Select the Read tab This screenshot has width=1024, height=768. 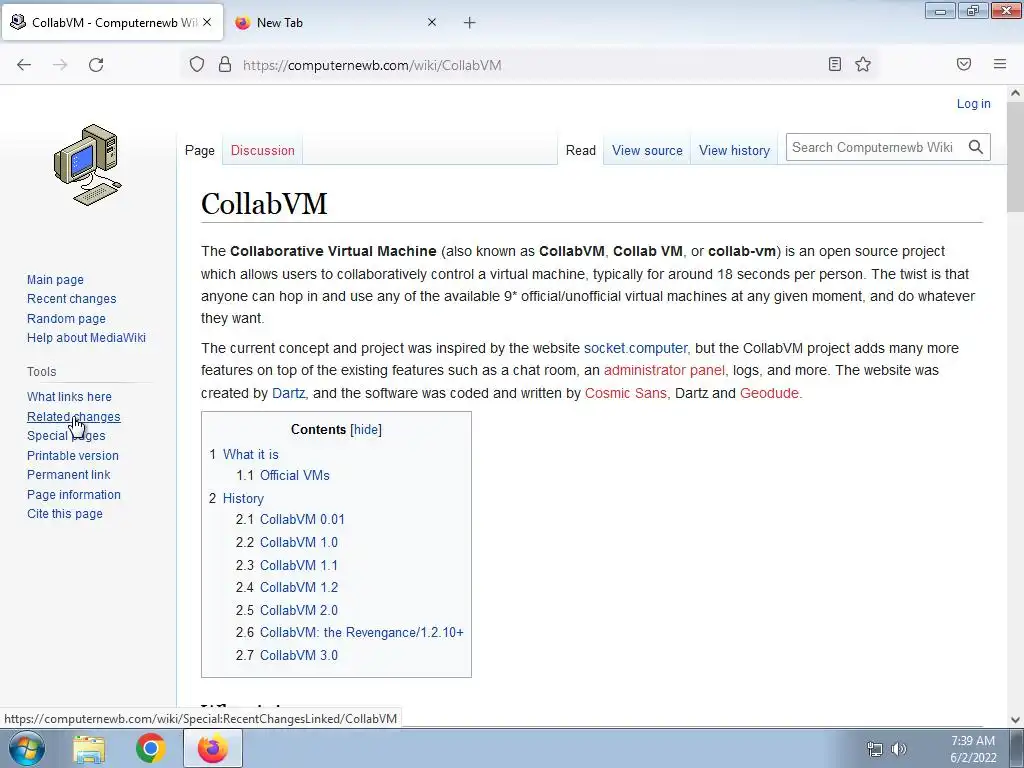pos(581,150)
